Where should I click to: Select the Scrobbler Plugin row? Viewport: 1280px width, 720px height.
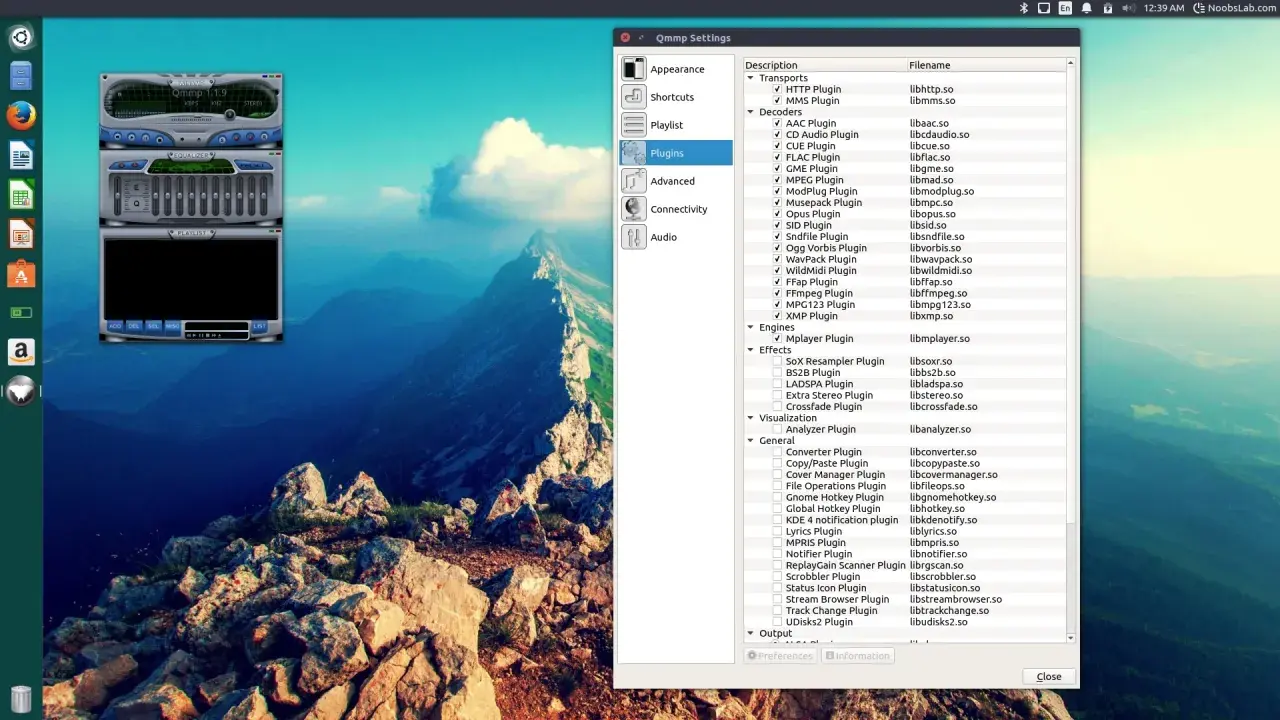(x=905, y=577)
